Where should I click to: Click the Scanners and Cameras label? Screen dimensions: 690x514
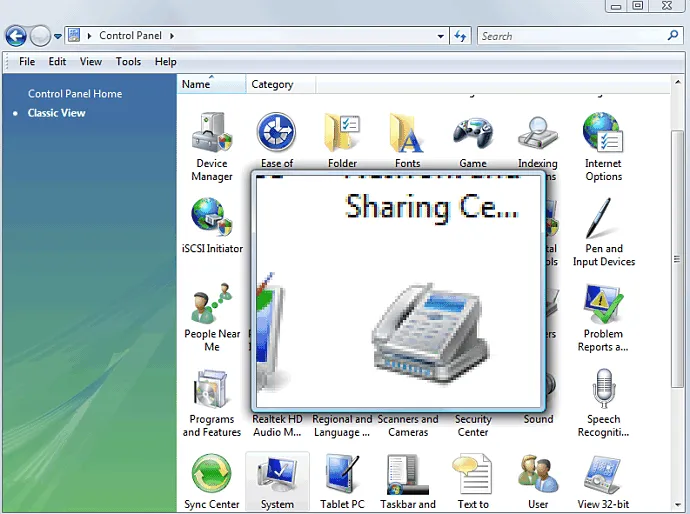[x=408, y=426]
